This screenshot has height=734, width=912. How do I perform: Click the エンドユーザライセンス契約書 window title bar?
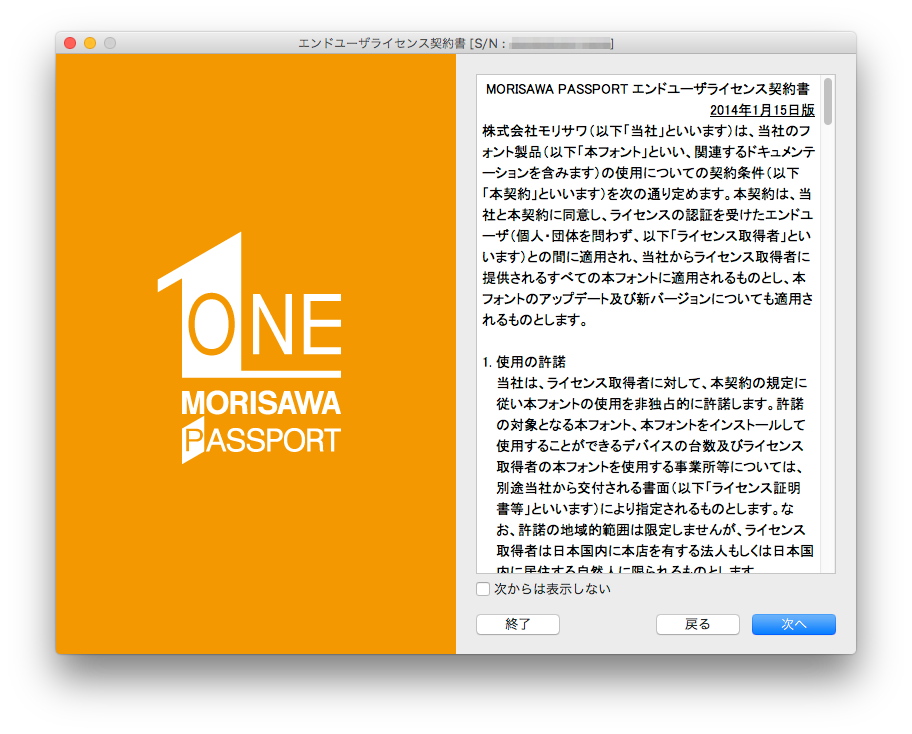coord(455,43)
